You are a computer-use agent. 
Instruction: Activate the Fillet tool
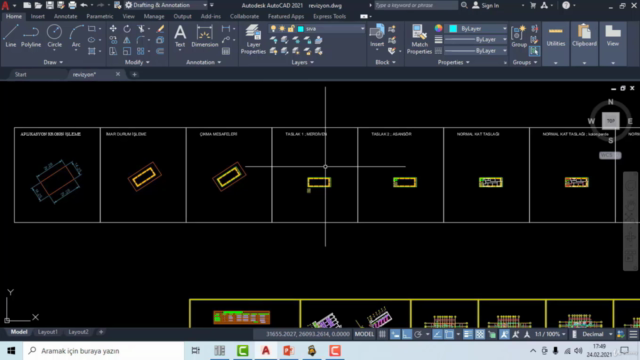141,40
